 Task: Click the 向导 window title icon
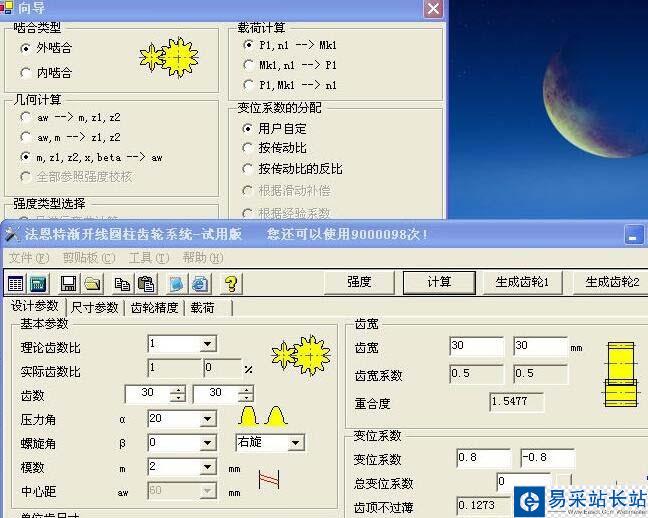click(6, 7)
